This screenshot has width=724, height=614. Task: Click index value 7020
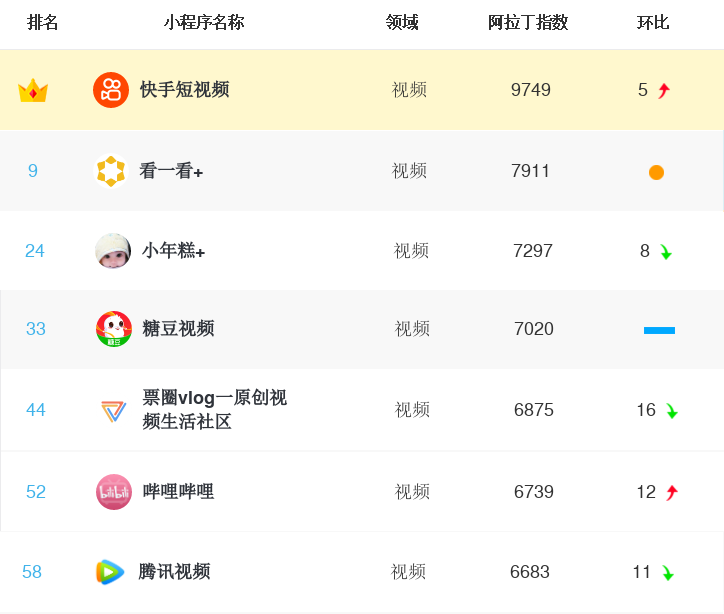click(x=534, y=329)
